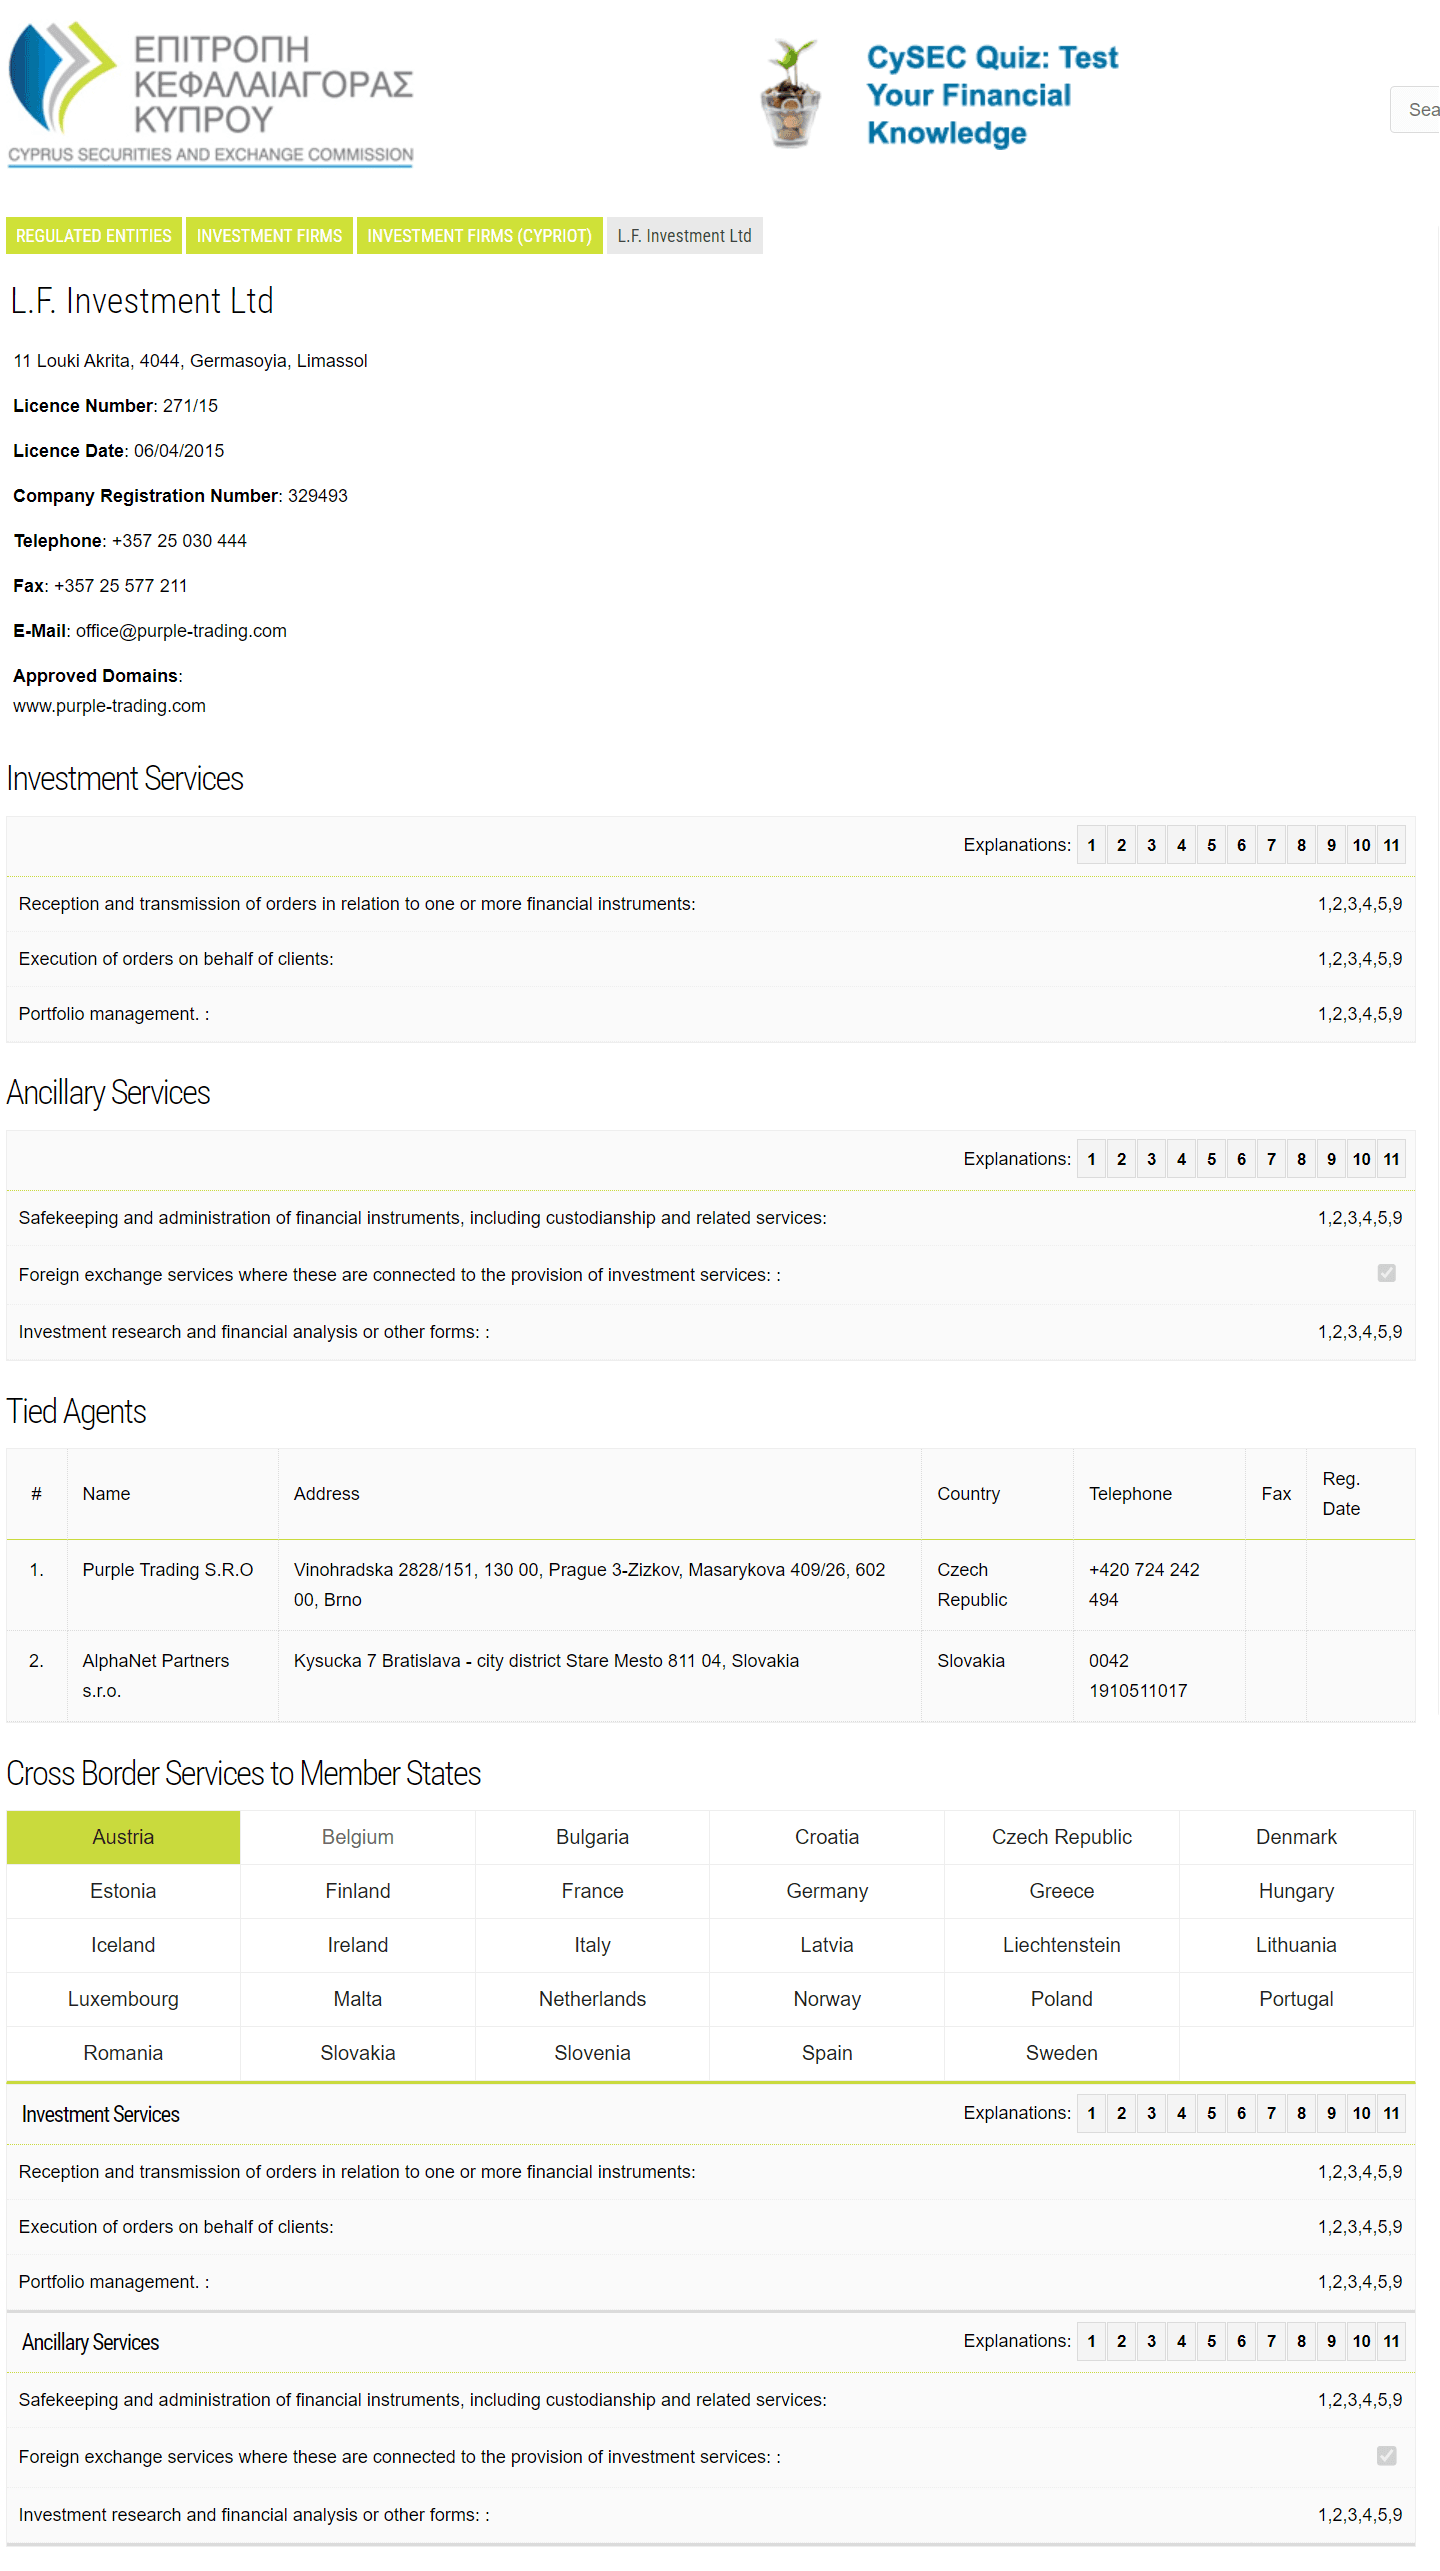Select the Portugal member state tab
The height and width of the screenshot is (2571, 1440).
point(1296,1999)
